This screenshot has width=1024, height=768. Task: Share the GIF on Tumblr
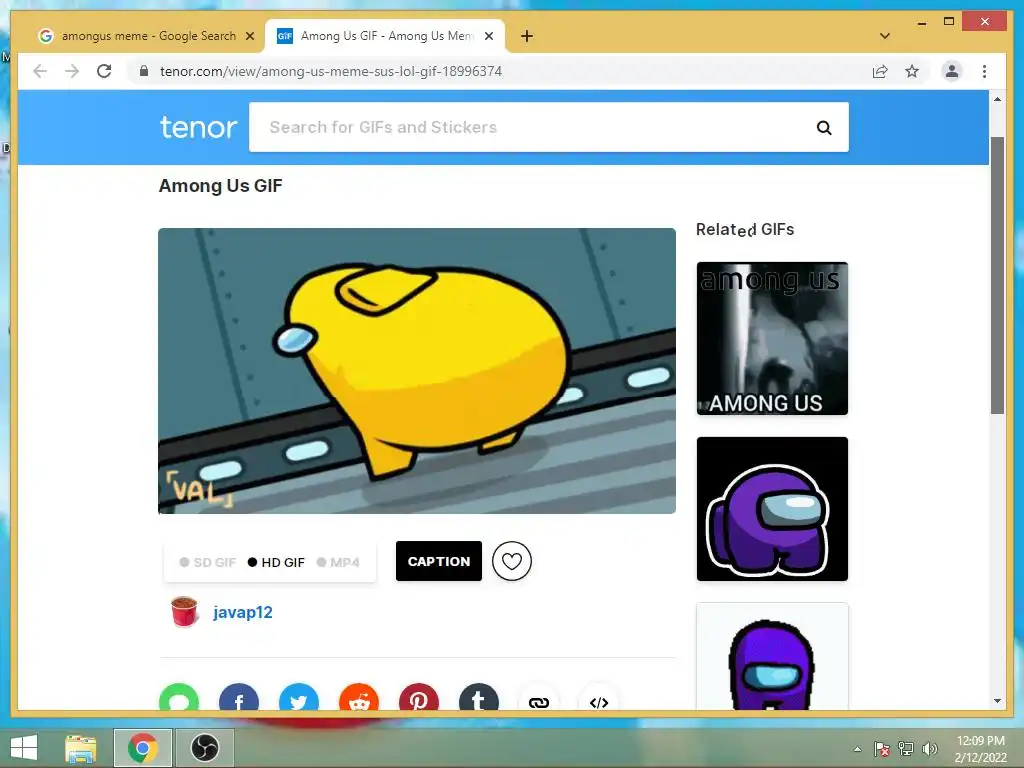(479, 697)
